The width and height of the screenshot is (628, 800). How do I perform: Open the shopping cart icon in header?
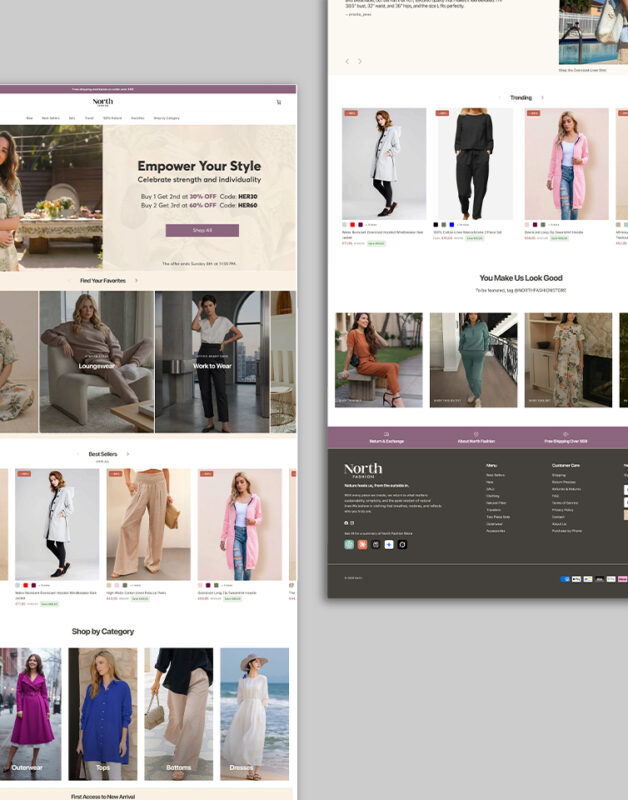[278, 102]
